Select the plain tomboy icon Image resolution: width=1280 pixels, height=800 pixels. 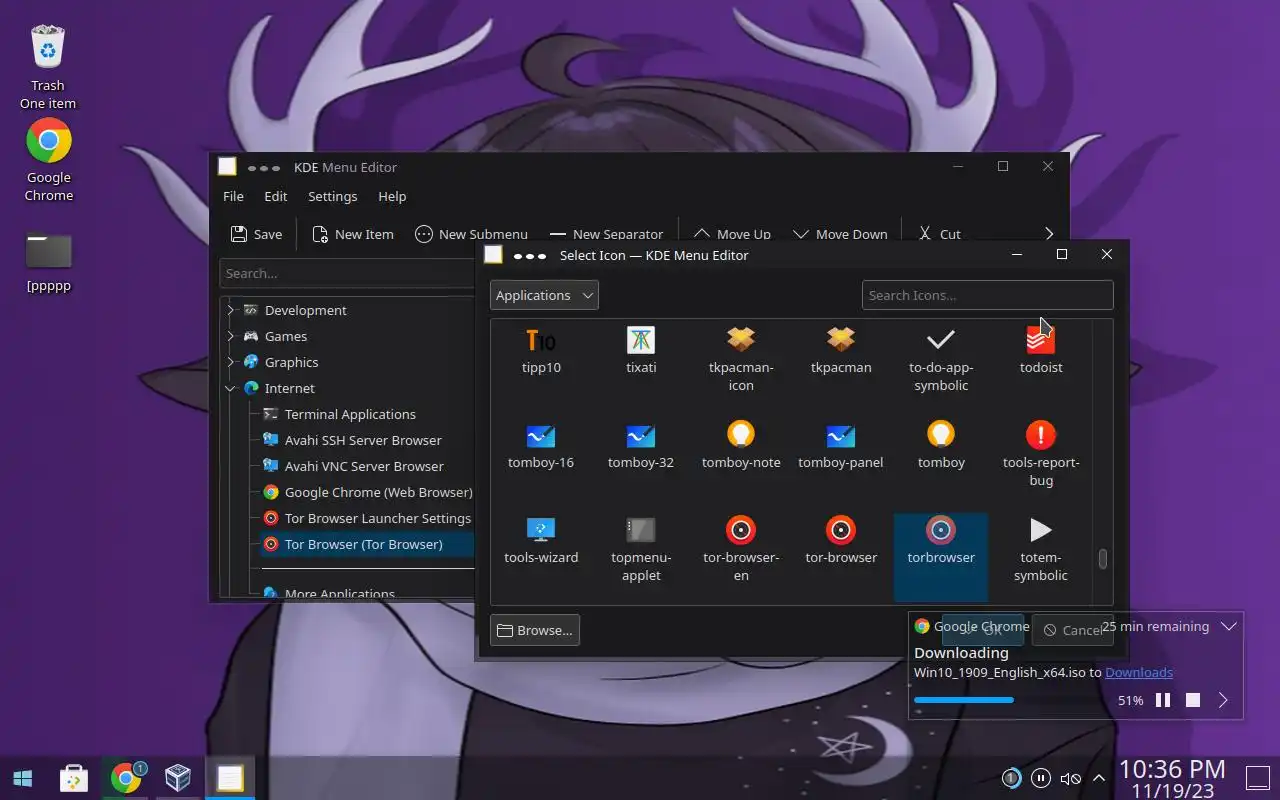(x=941, y=435)
